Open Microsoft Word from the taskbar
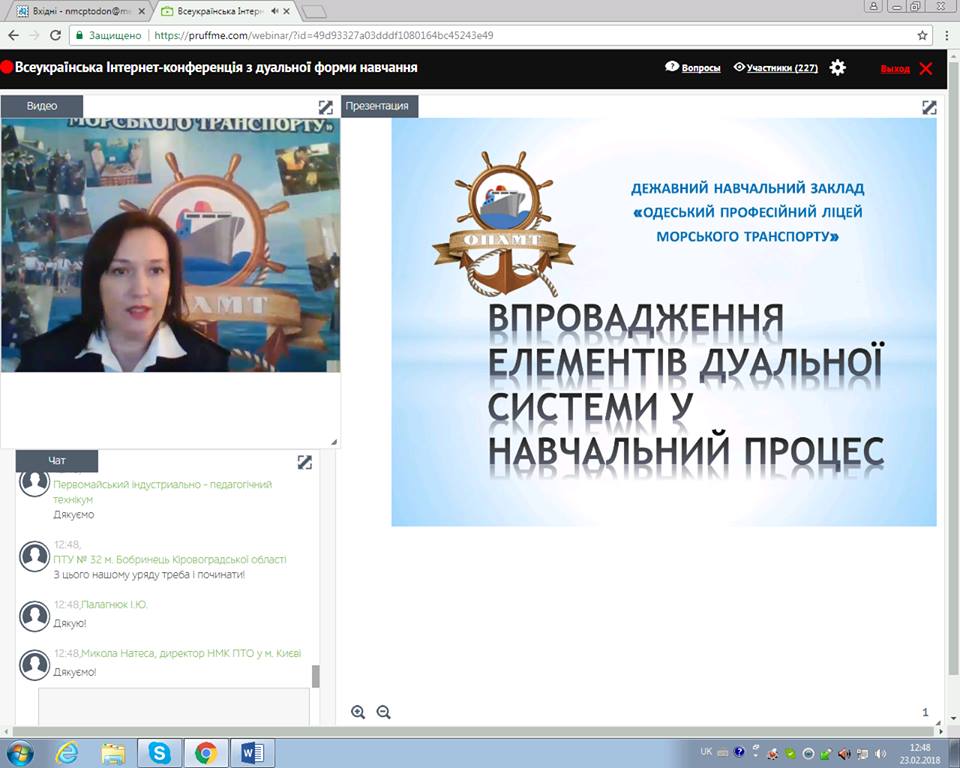 [249, 752]
